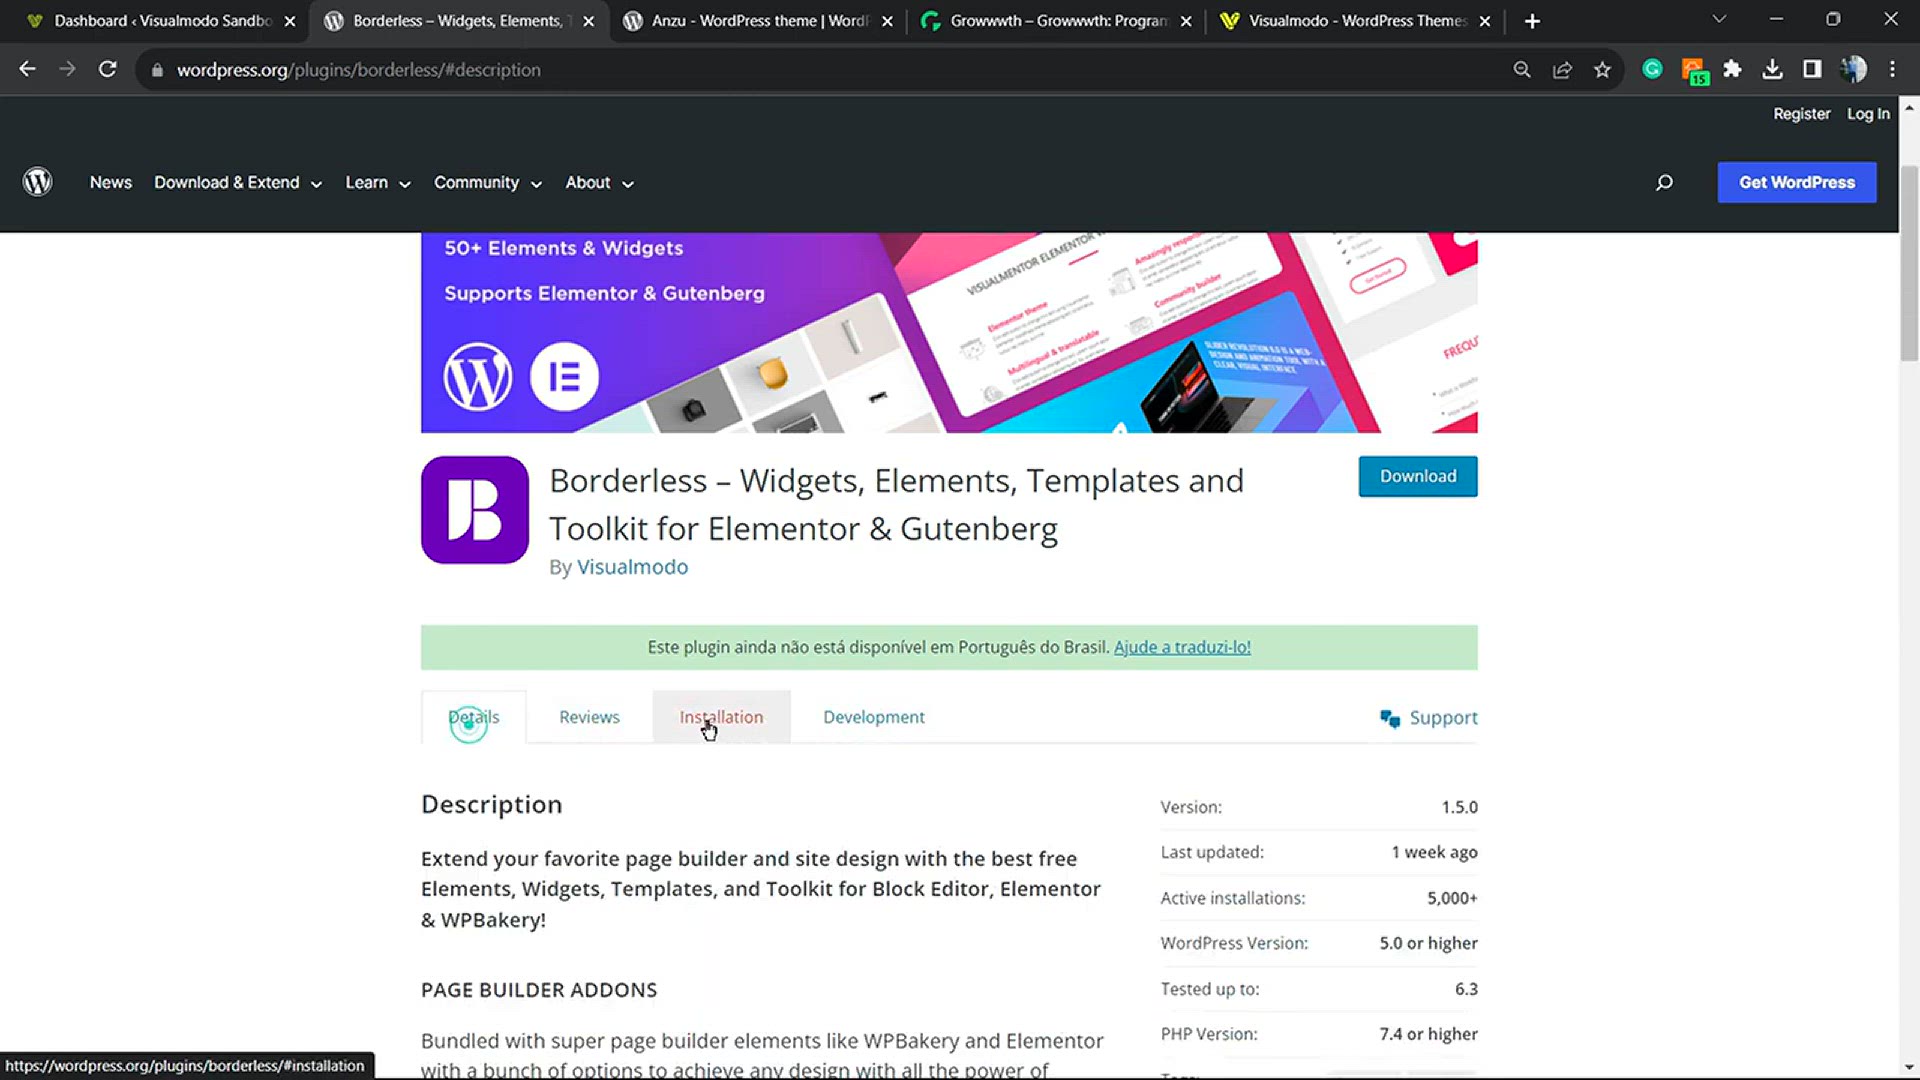The width and height of the screenshot is (1920, 1080).
Task: Open the Grammarly extension icon
Action: tap(1652, 69)
